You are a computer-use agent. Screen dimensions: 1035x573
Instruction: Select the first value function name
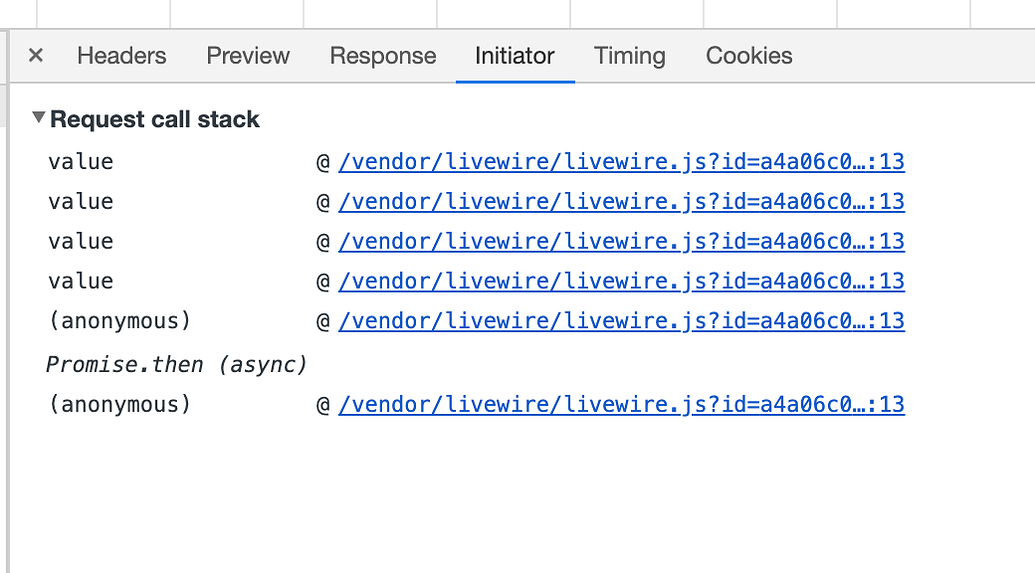coord(81,162)
